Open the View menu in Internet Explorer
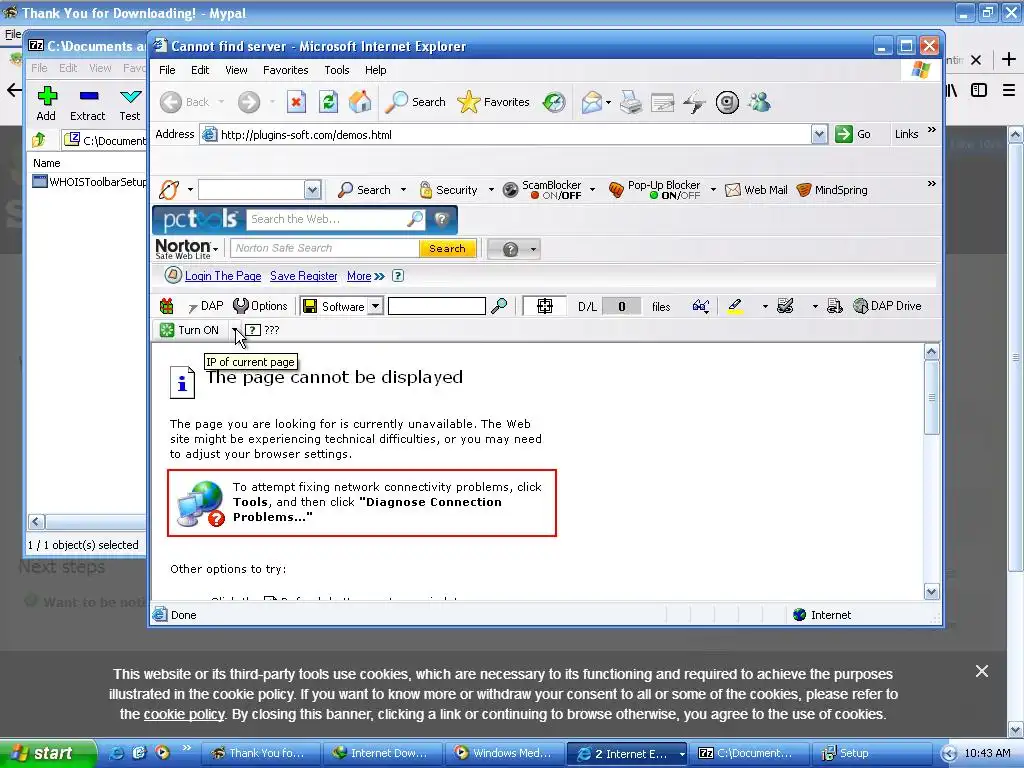Viewport: 1024px width, 768px height. tap(236, 70)
